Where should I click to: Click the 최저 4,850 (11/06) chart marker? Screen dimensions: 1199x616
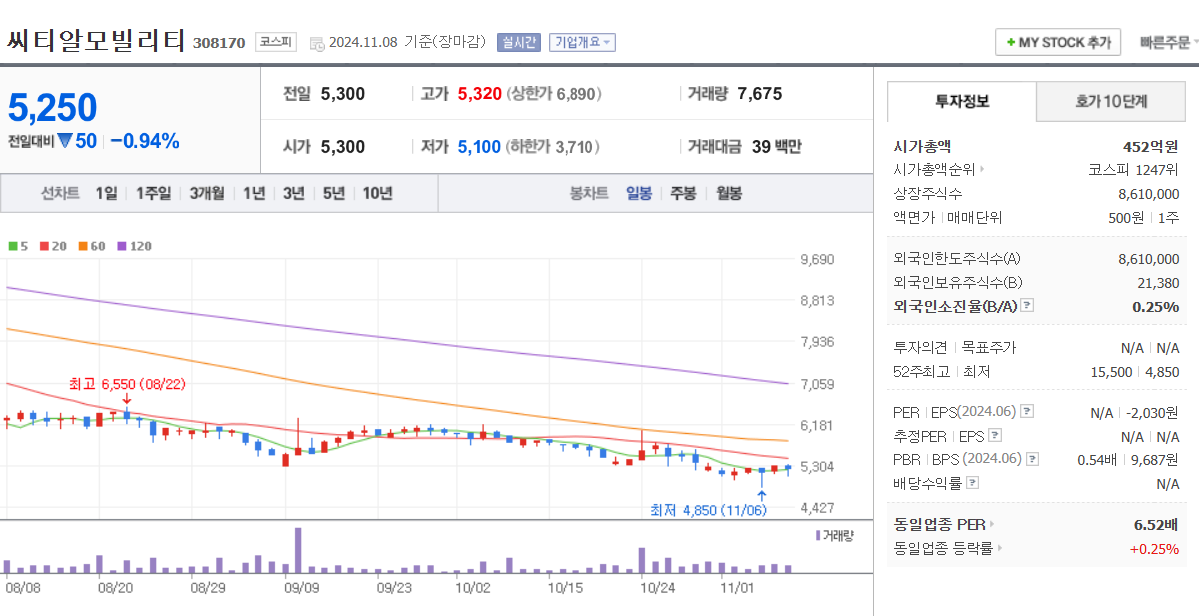708,510
